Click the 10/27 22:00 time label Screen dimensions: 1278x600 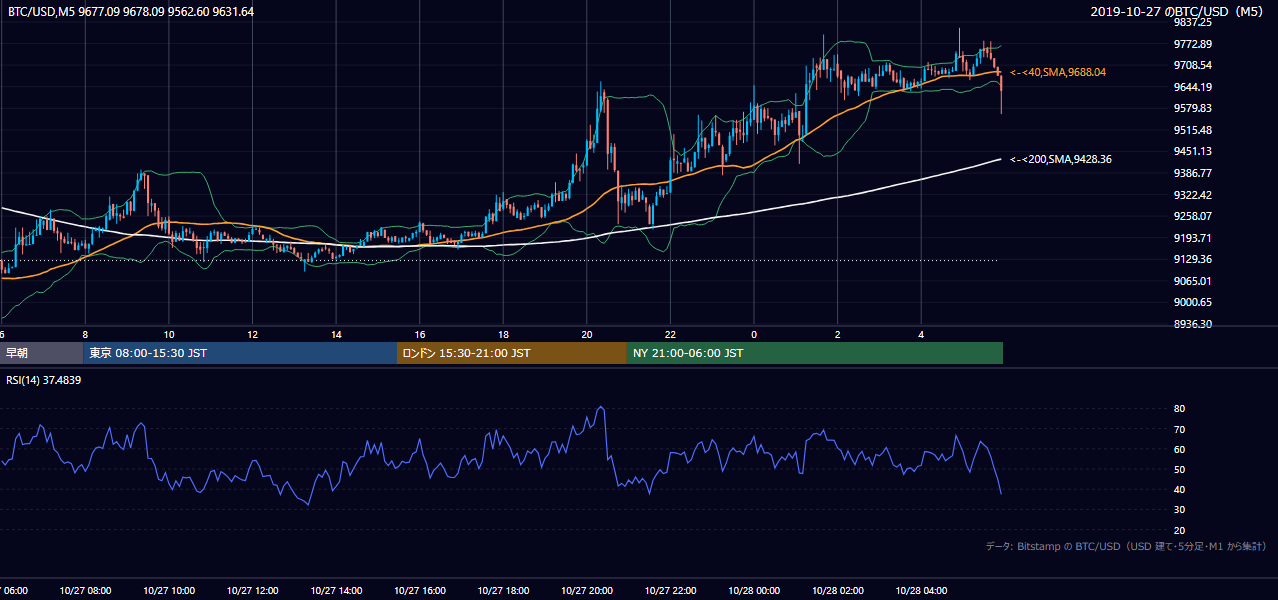pos(670,590)
